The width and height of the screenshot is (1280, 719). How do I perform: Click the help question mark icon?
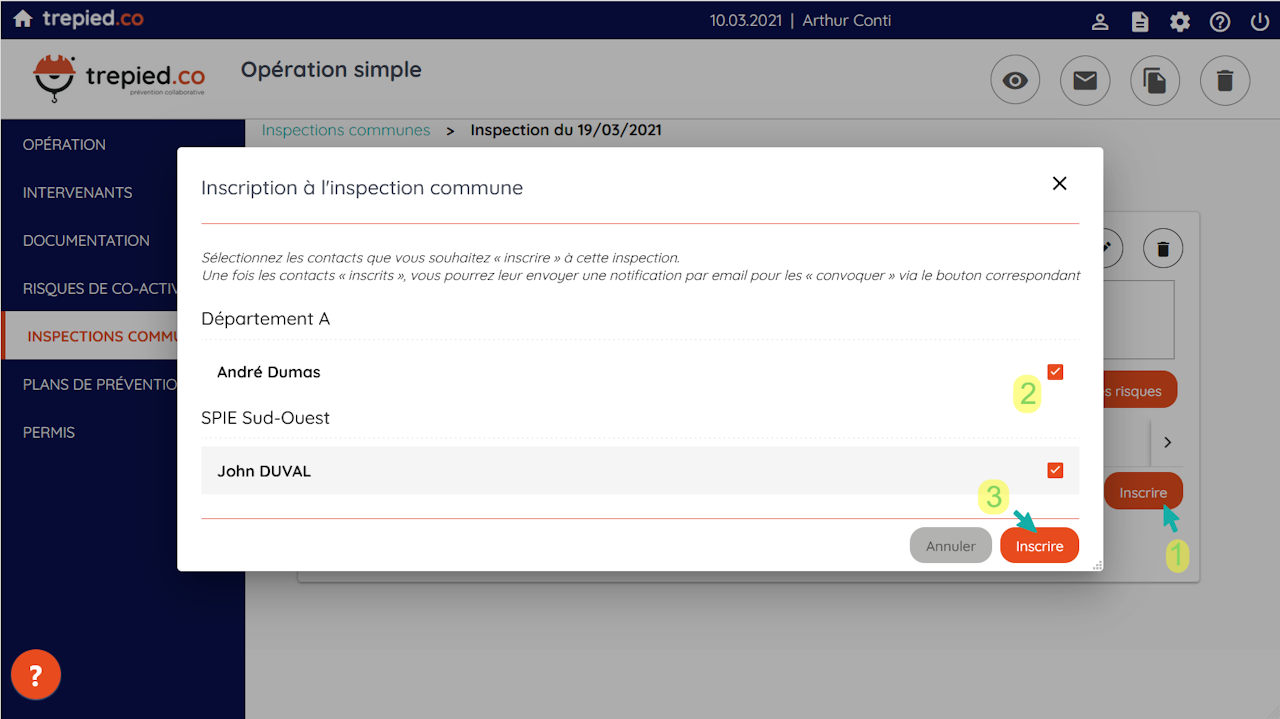[1220, 21]
